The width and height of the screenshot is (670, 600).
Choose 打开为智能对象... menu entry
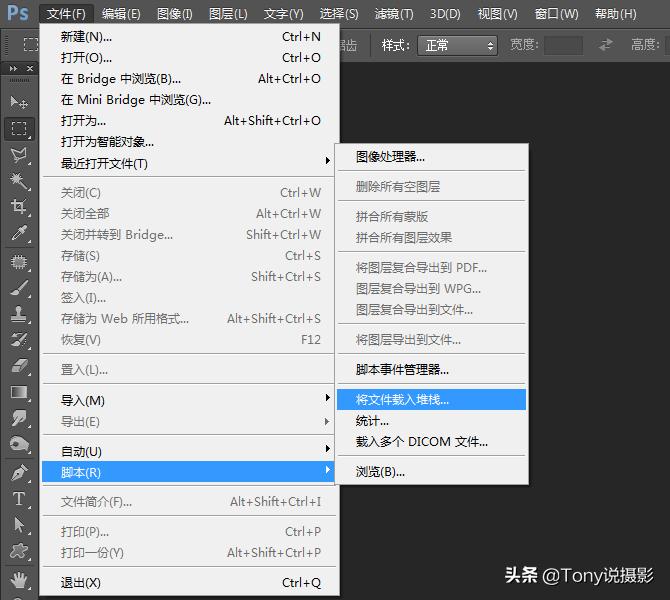point(190,141)
